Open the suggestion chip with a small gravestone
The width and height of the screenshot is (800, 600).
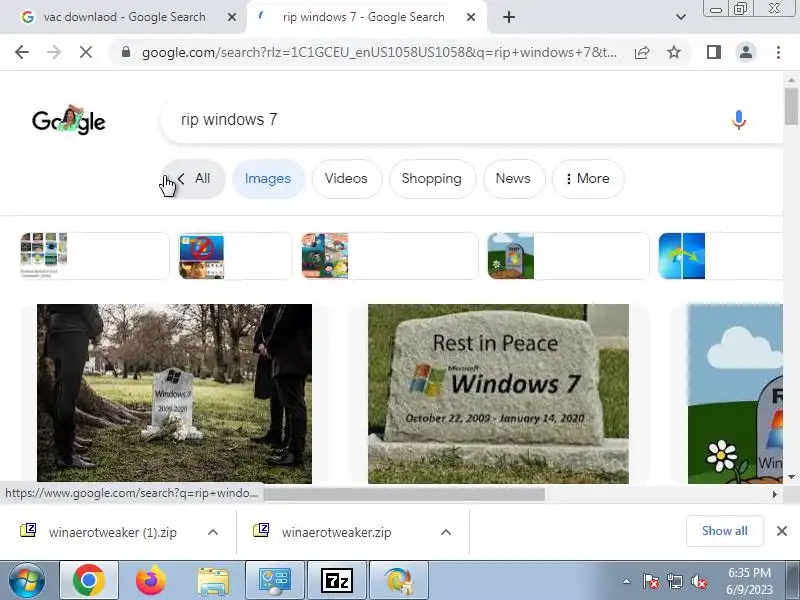coord(568,256)
